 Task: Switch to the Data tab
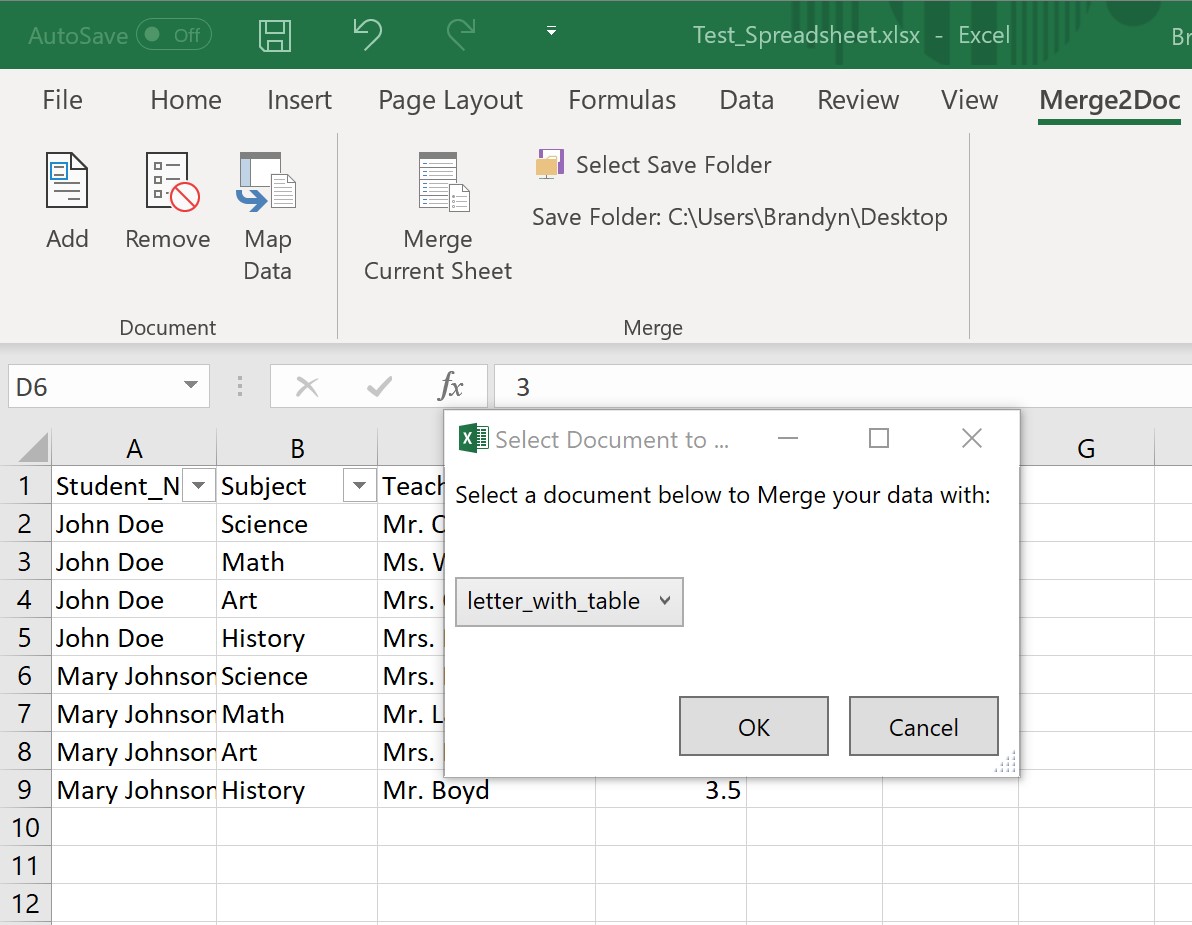pyautogui.click(x=747, y=100)
